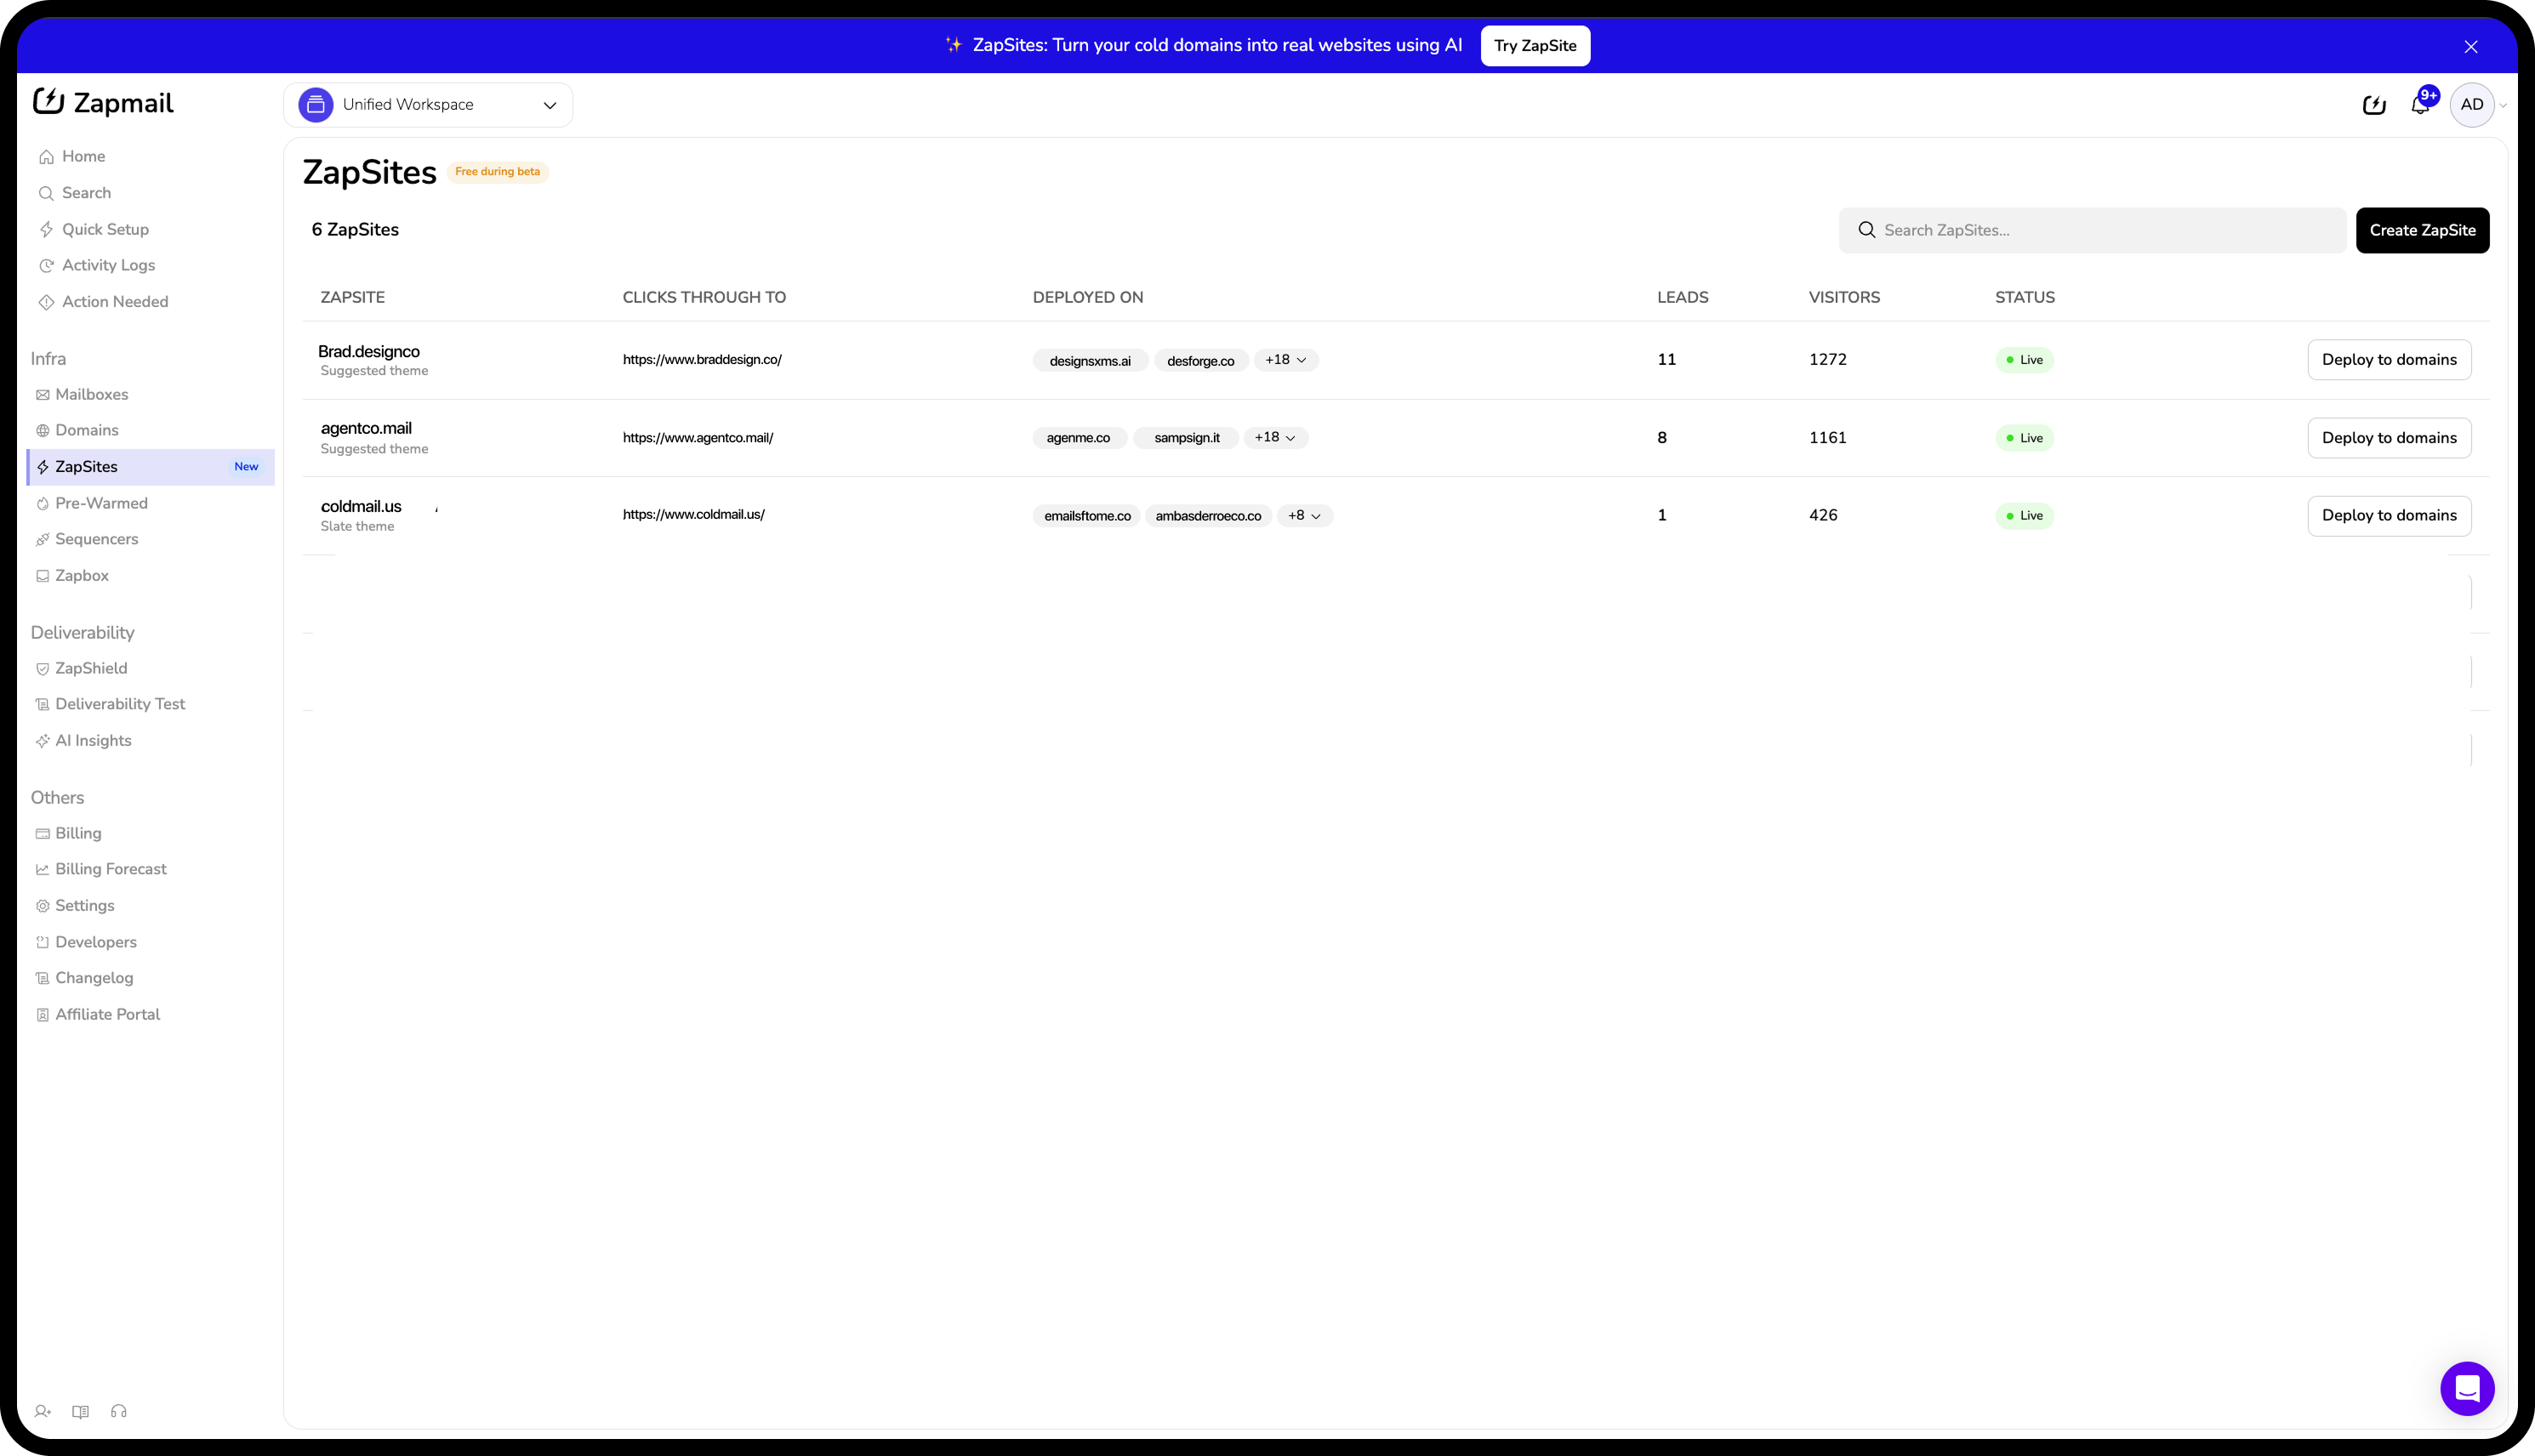Image resolution: width=2535 pixels, height=1456 pixels.
Task: Open https://www.coldmail.us/ link
Action: (694, 515)
